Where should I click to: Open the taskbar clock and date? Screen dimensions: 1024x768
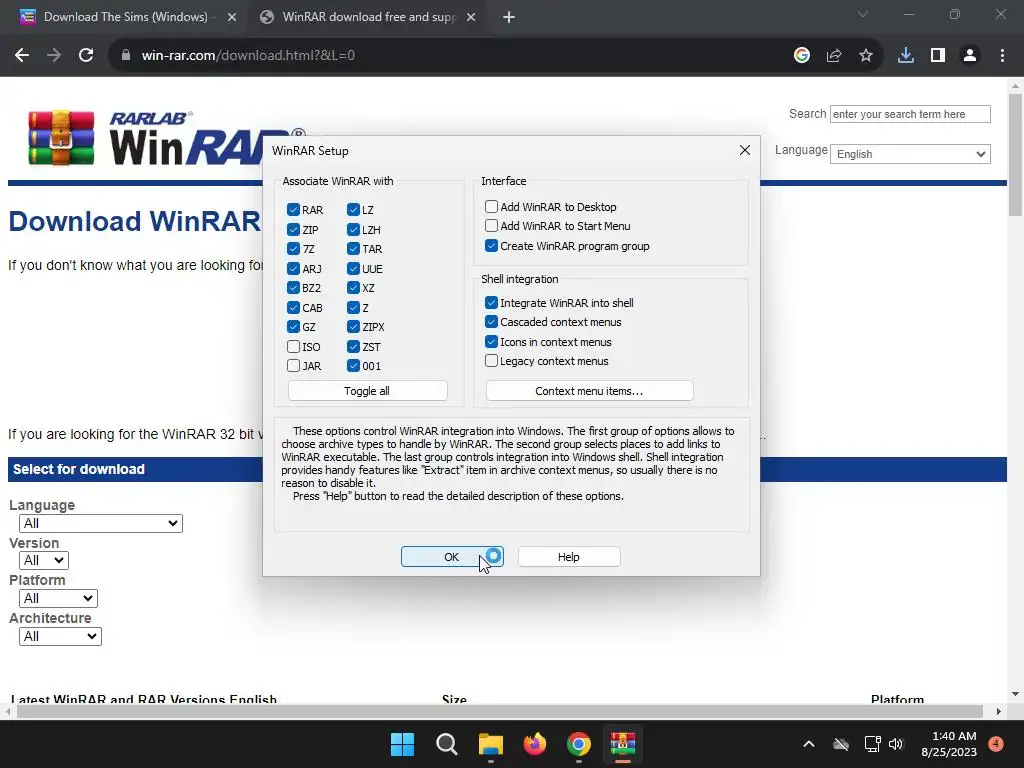coord(949,744)
